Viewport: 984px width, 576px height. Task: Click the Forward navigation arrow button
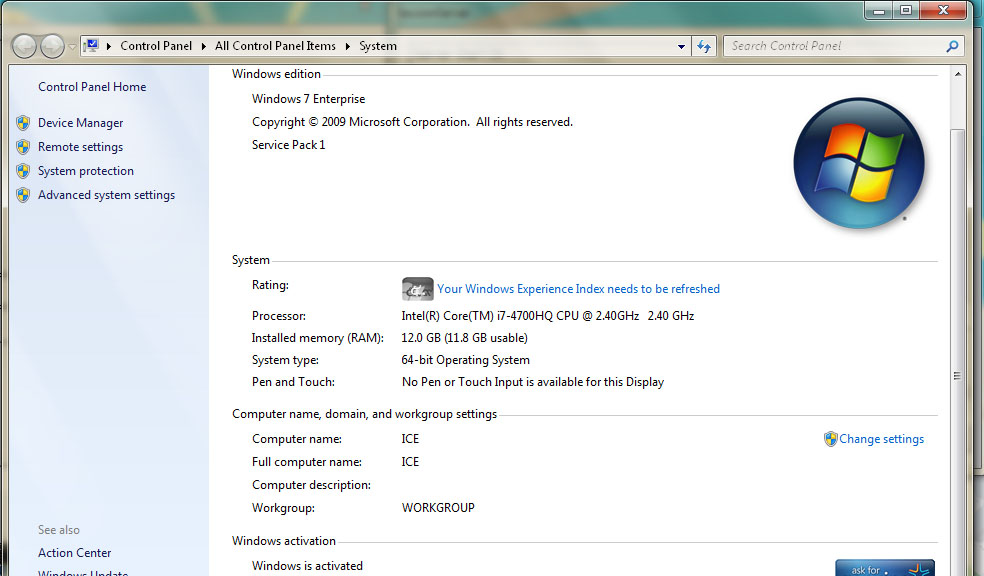pyautogui.click(x=52, y=46)
